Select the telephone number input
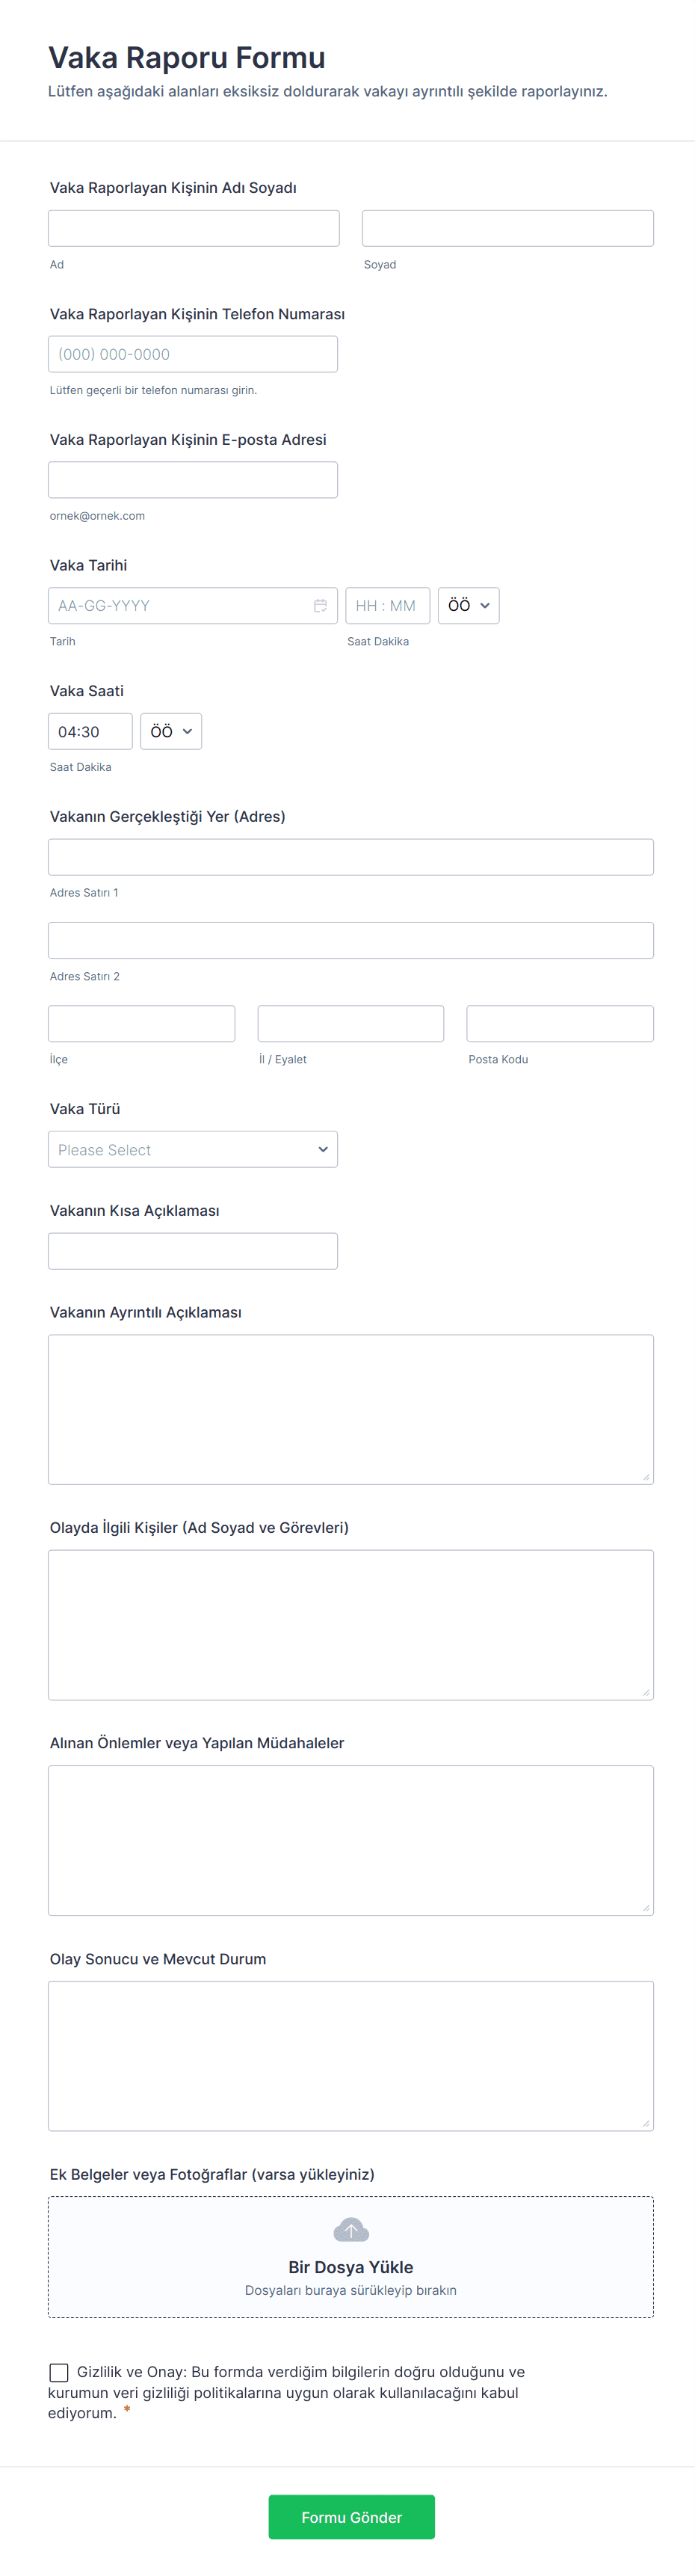The width and height of the screenshot is (695, 2576). tap(193, 355)
